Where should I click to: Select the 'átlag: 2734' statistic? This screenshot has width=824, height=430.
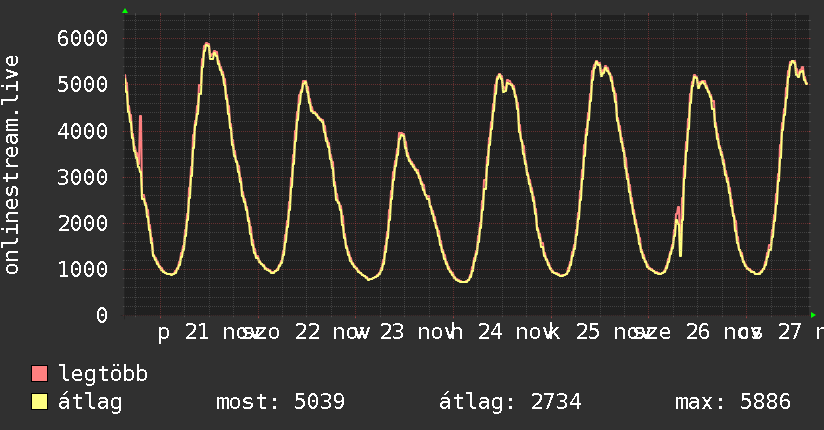(510, 402)
